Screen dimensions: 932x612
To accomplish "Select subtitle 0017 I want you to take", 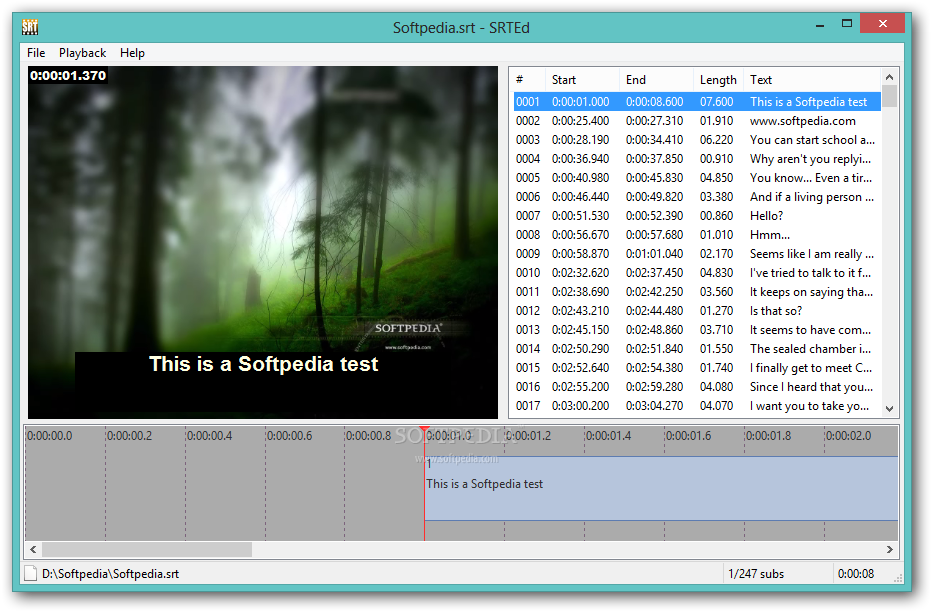I will click(697, 406).
